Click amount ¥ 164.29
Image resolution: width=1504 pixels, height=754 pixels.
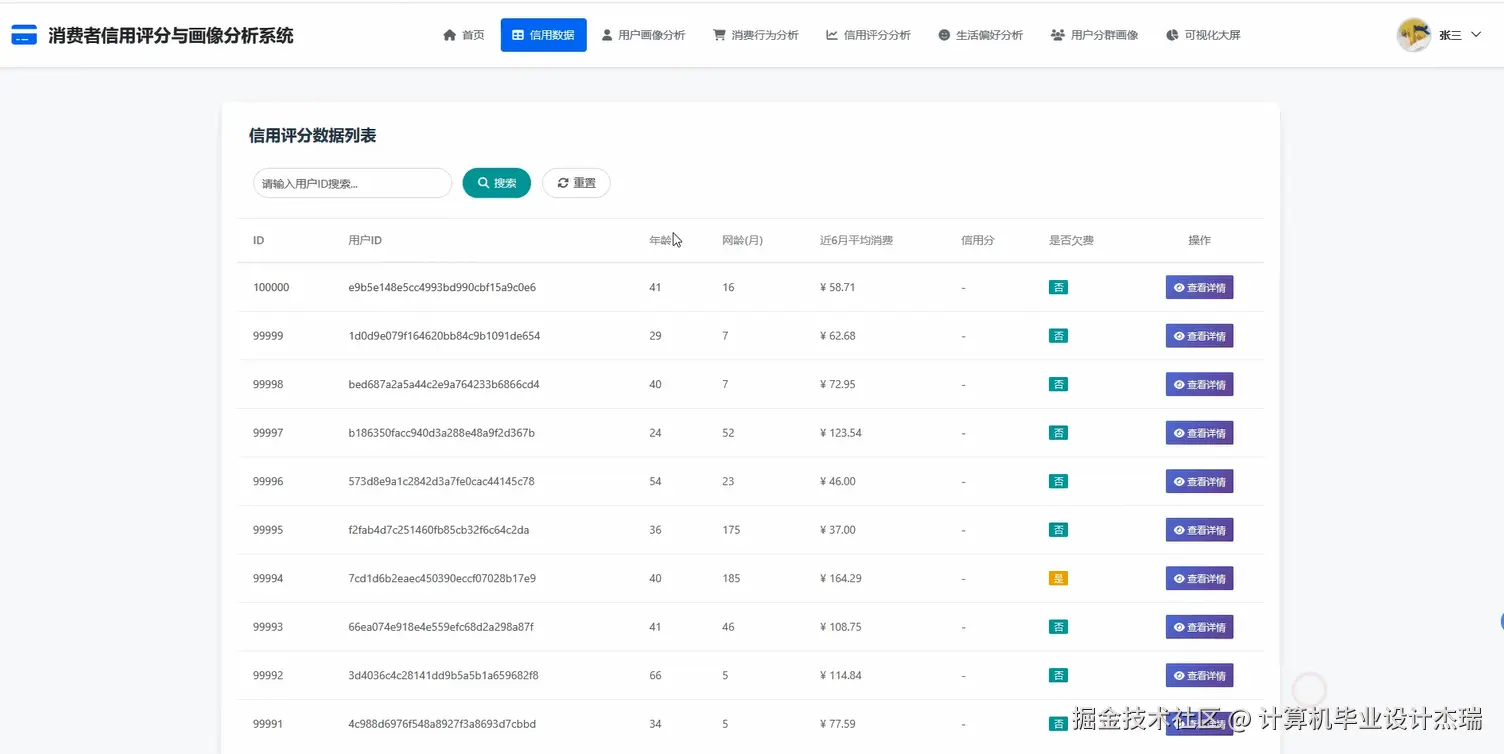tap(841, 578)
